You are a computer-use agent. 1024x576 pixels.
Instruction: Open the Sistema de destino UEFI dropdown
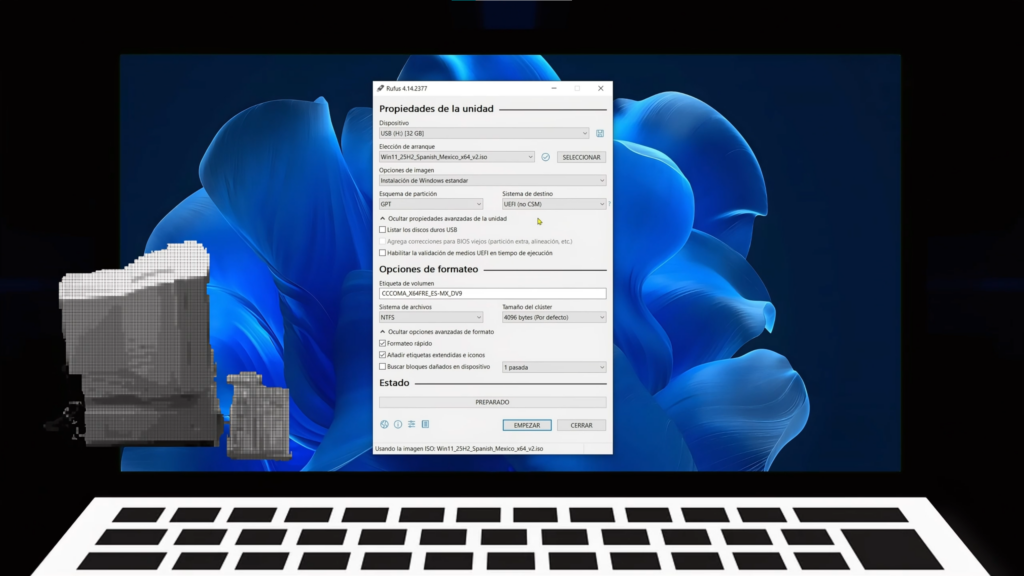[x=554, y=204]
